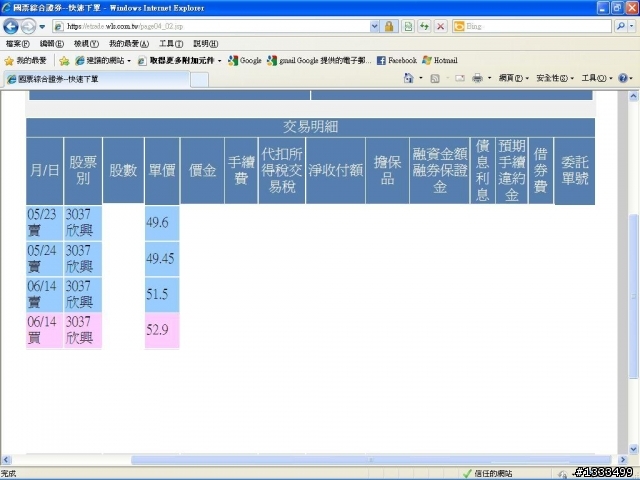The image size is (640, 480).
Task: Click the 05/24 賣 date cell
Action: point(44,258)
